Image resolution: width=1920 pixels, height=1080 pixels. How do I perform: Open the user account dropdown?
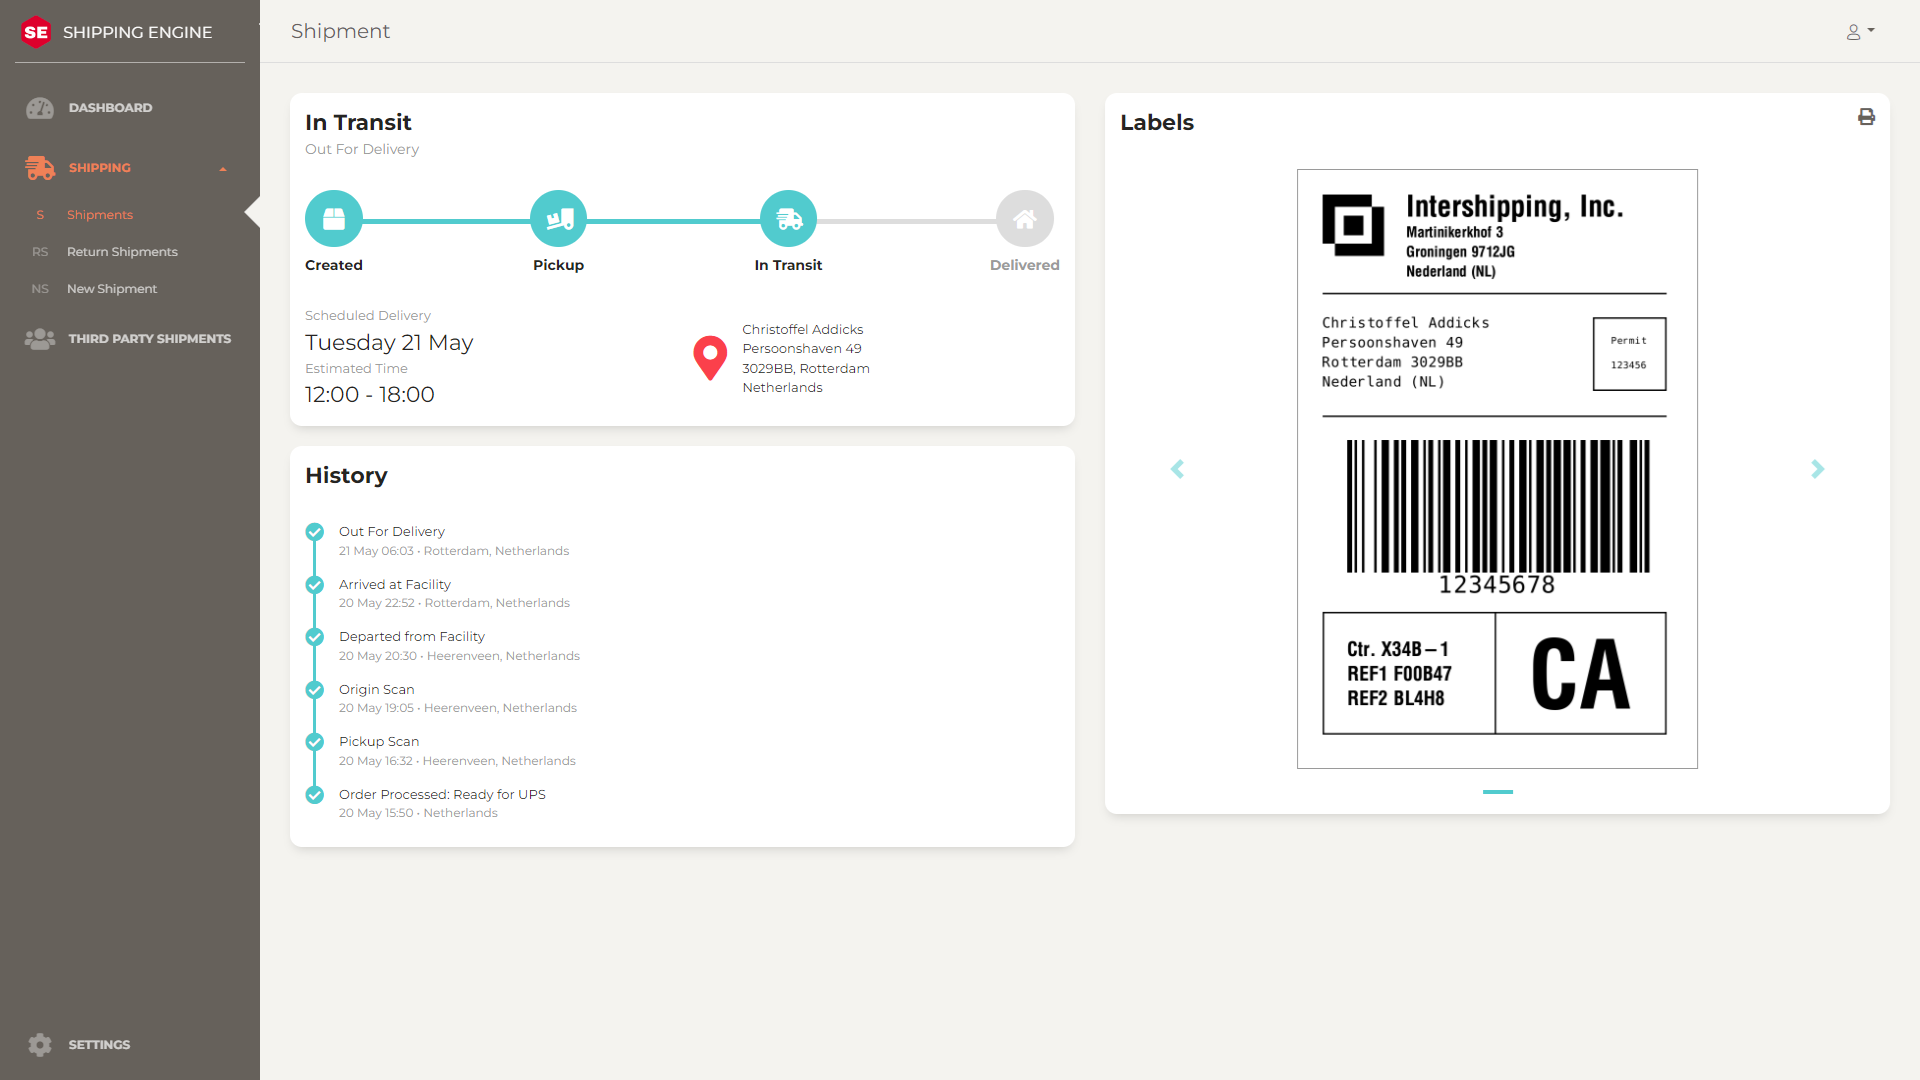(x=1860, y=32)
